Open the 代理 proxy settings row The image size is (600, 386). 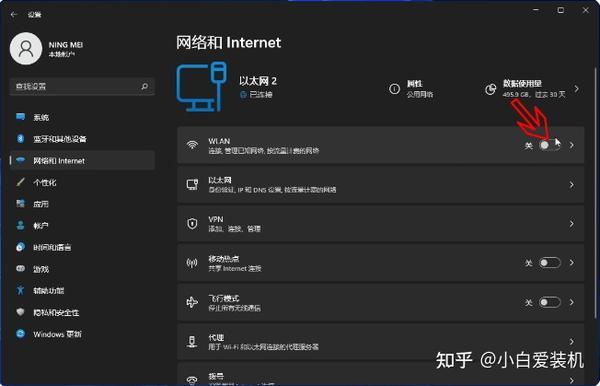pos(381,342)
